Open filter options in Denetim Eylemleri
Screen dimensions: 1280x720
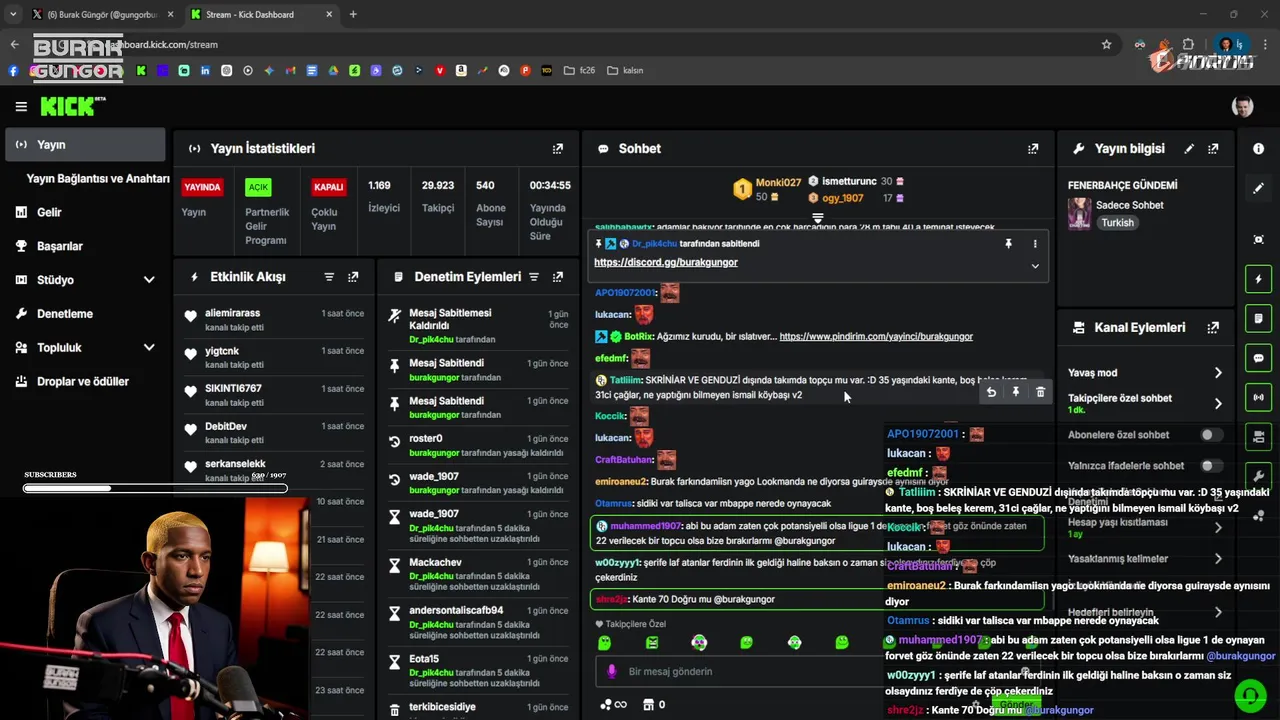point(534,277)
